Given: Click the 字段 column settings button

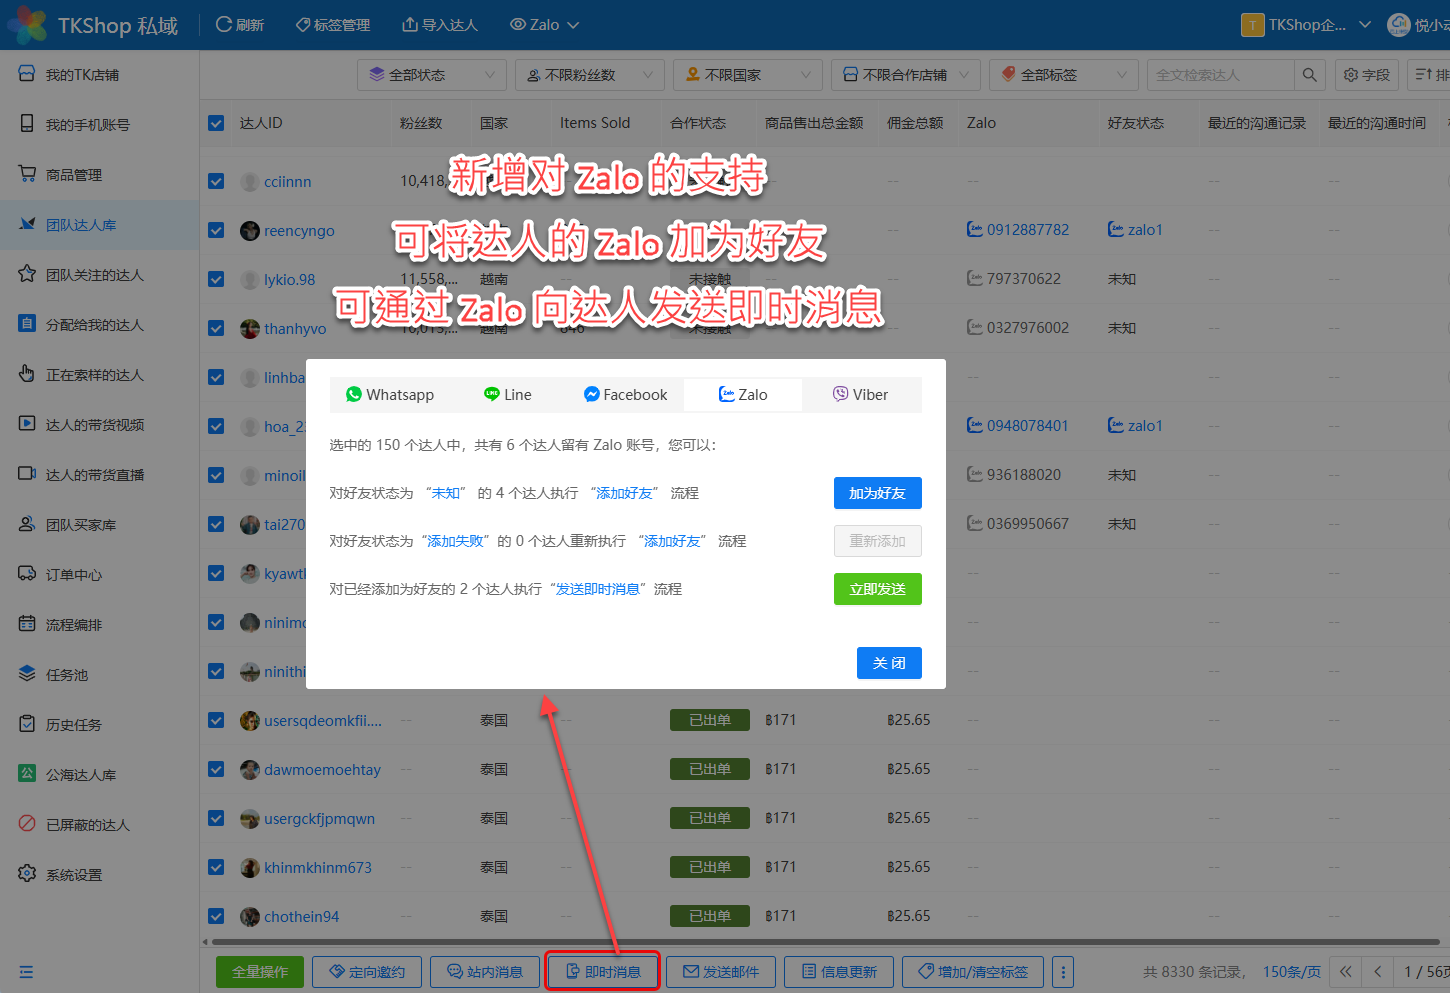Looking at the screenshot, I should [x=1367, y=75].
